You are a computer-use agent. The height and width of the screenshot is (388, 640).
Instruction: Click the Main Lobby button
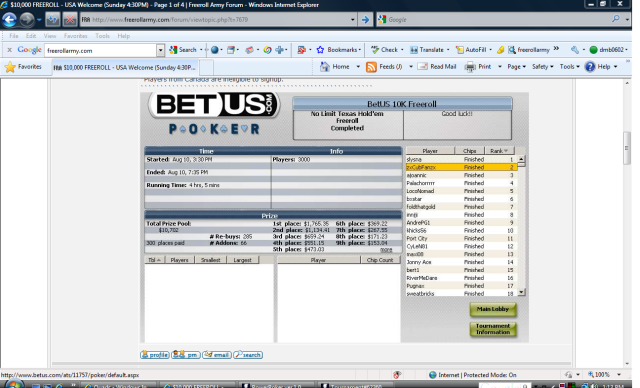493,309
